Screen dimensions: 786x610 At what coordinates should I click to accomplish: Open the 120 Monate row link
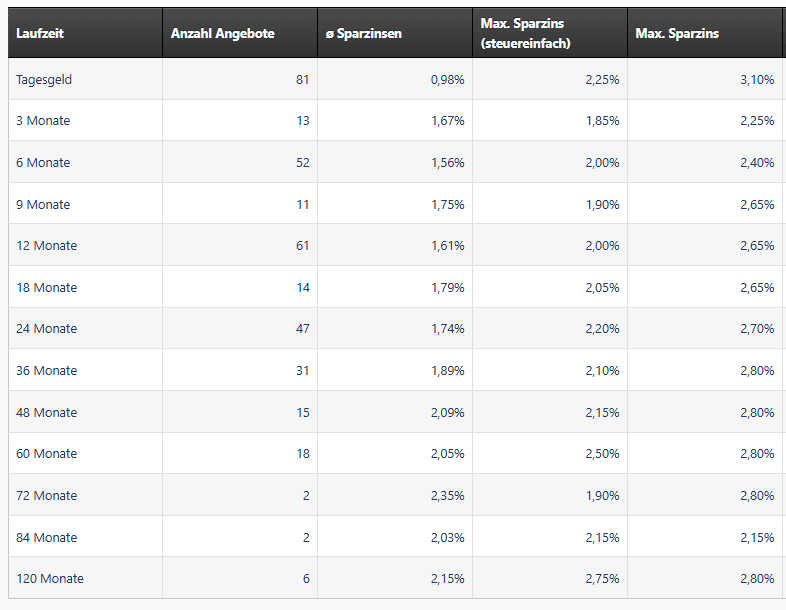click(50, 579)
